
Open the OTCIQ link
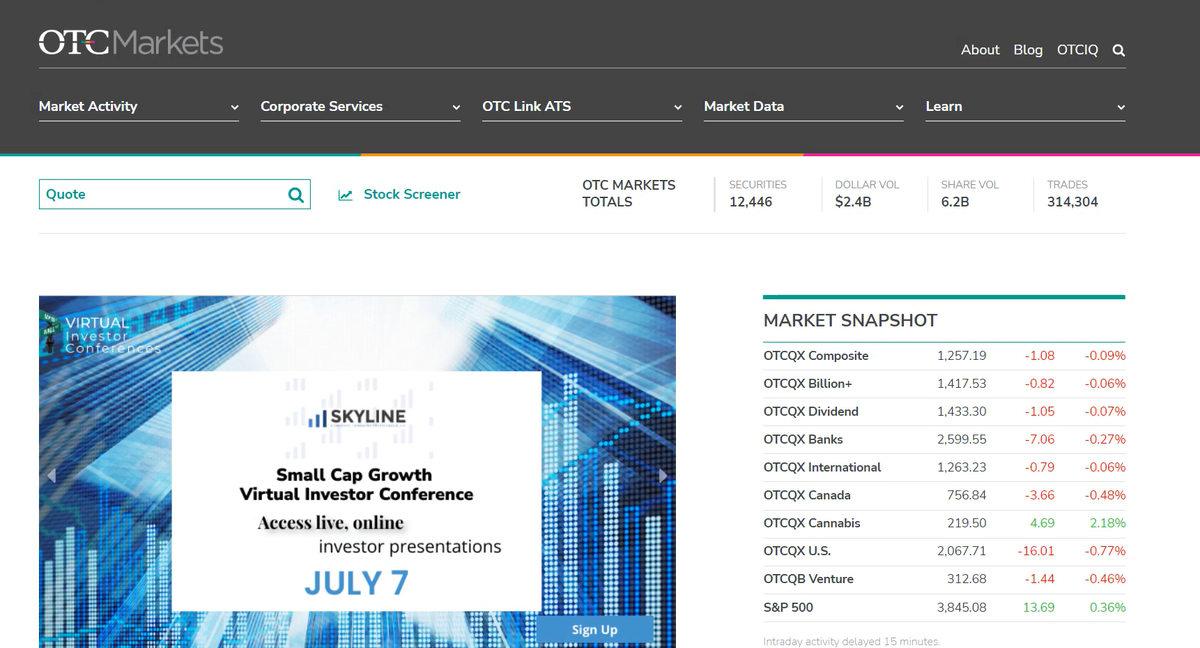pyautogui.click(x=1077, y=50)
